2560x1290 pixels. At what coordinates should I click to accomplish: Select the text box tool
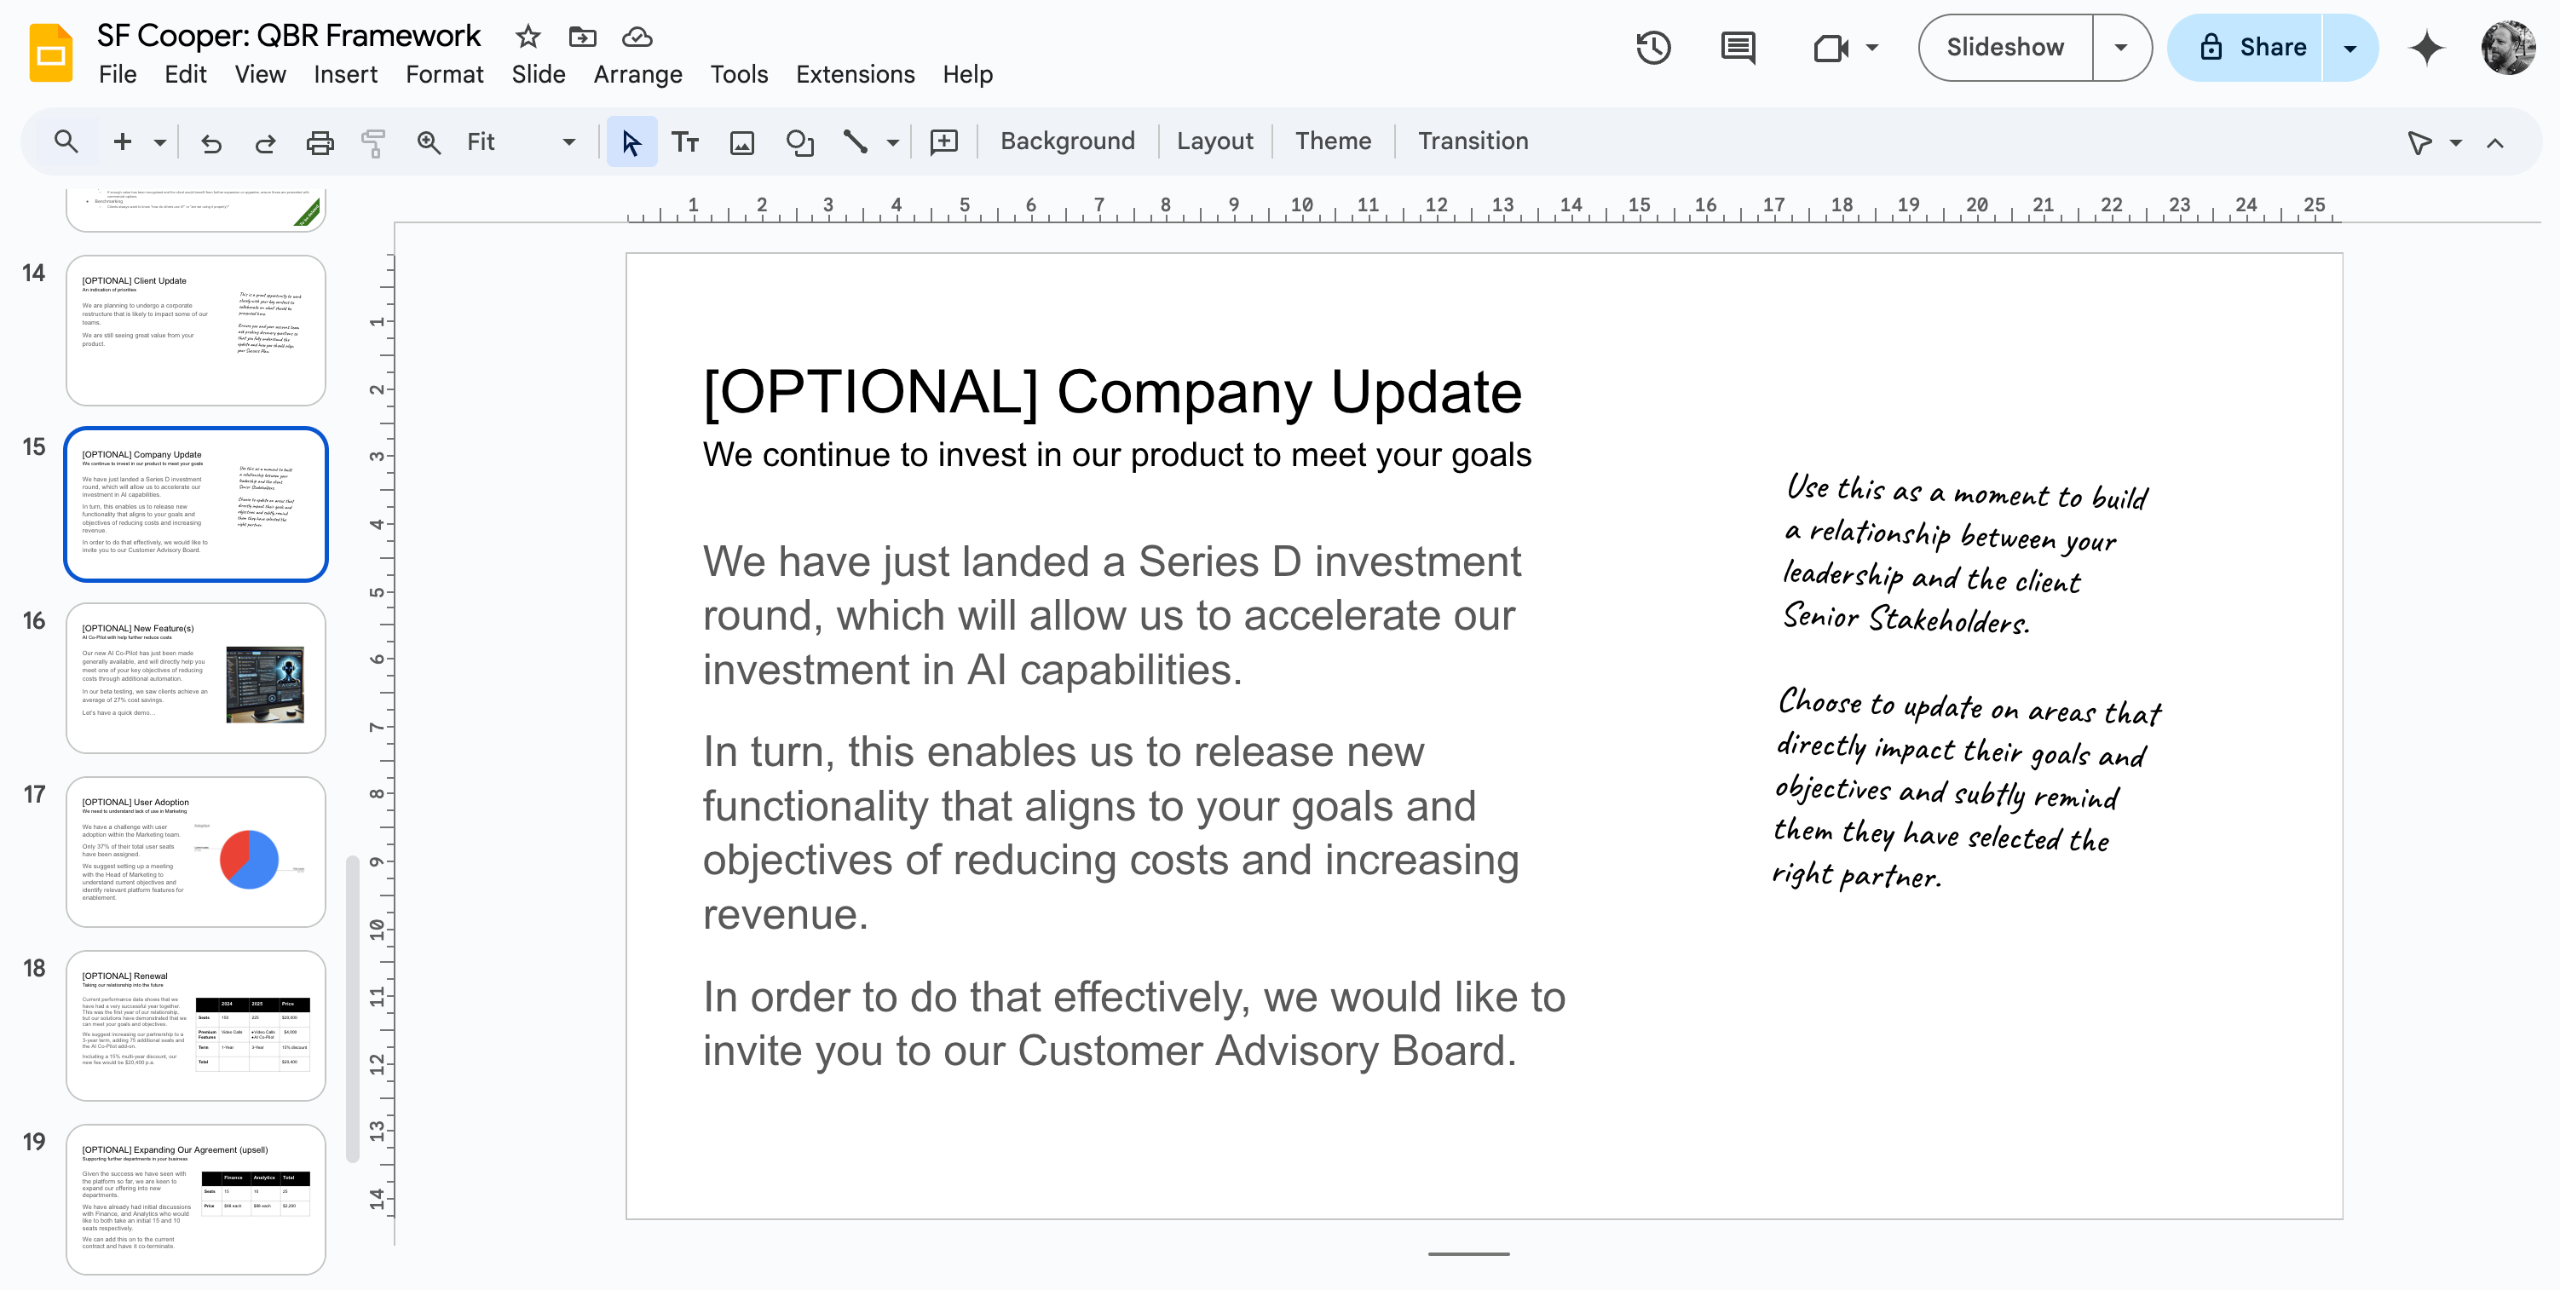[685, 142]
